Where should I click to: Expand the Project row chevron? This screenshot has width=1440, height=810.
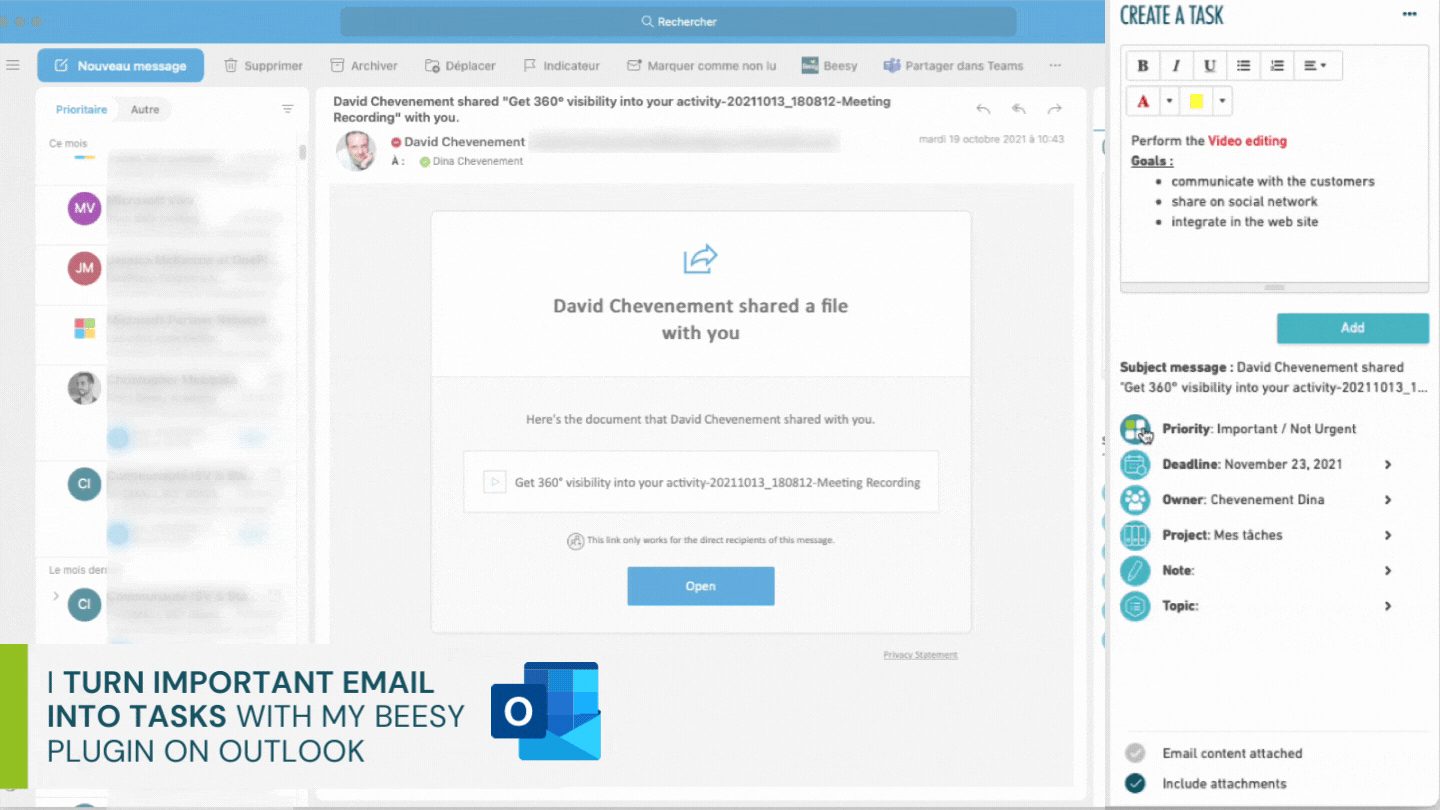coord(1388,535)
